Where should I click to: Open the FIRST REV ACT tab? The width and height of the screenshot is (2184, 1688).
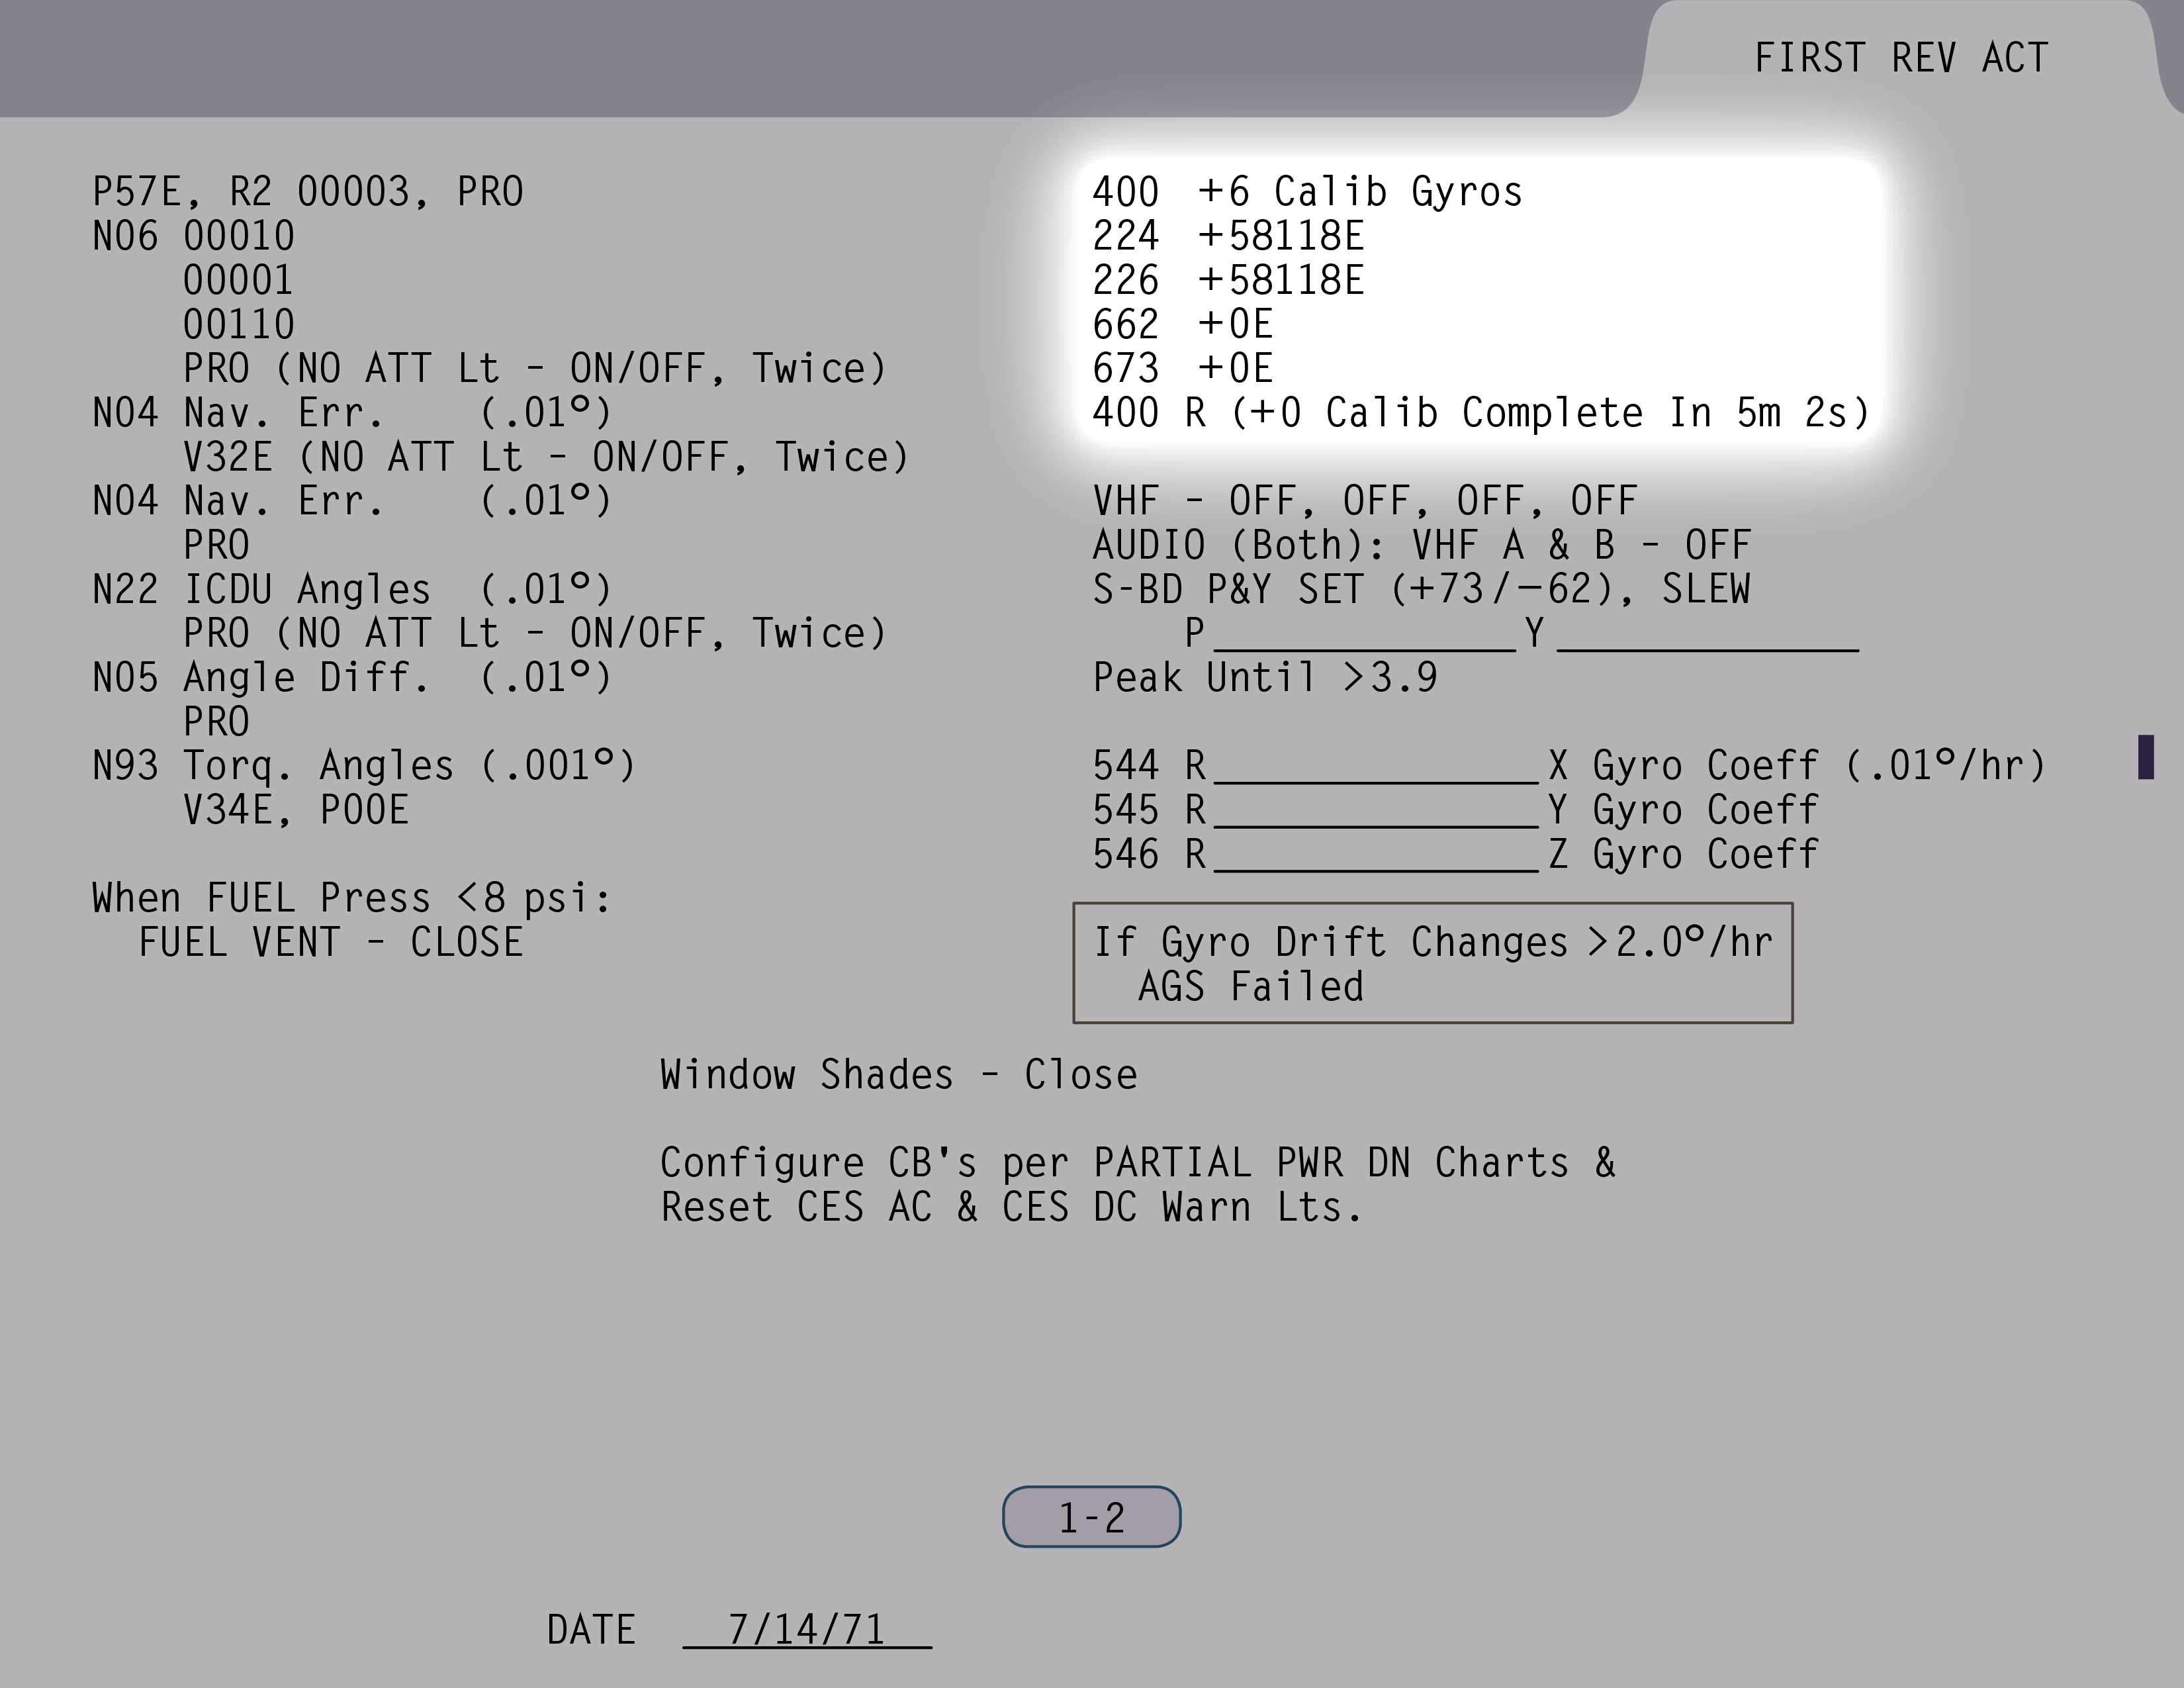(1900, 58)
